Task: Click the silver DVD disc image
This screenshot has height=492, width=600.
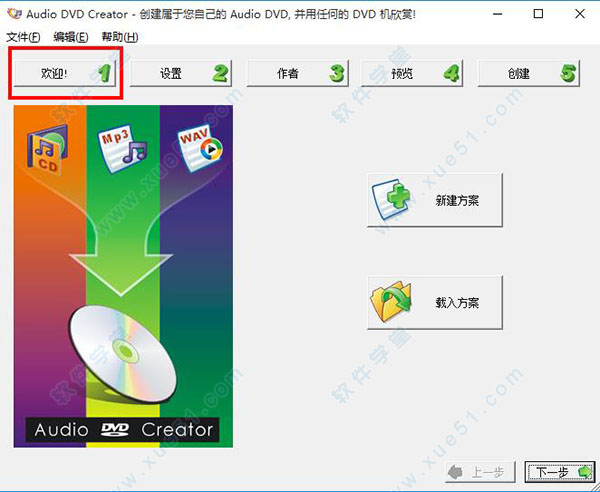Action: pos(122,351)
